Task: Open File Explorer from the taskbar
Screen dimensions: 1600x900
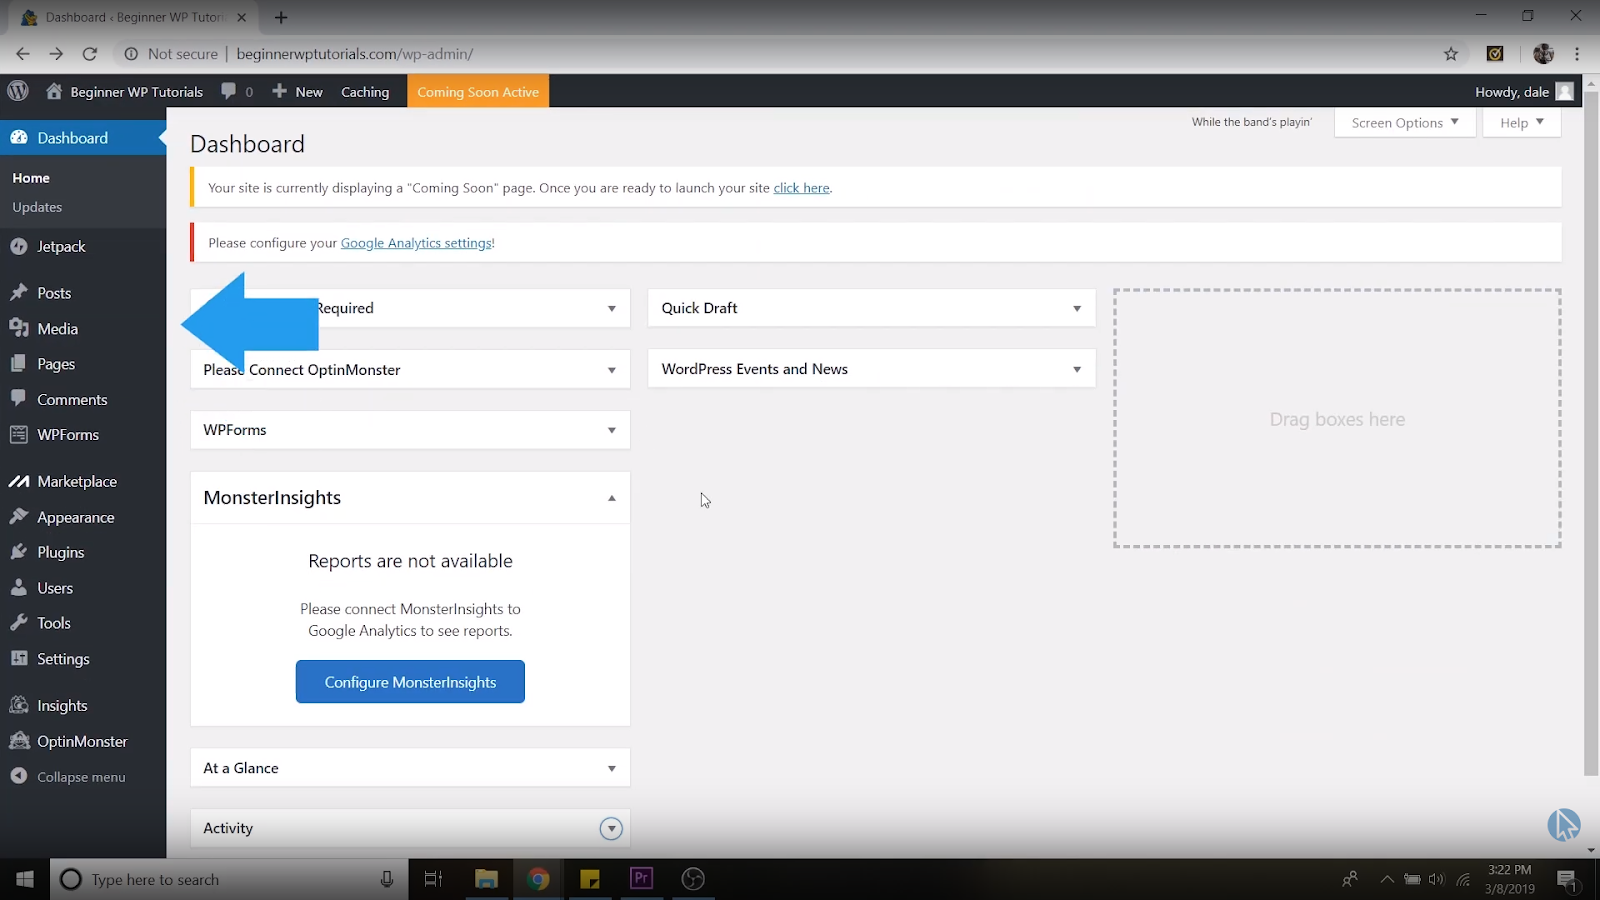Action: pos(486,879)
